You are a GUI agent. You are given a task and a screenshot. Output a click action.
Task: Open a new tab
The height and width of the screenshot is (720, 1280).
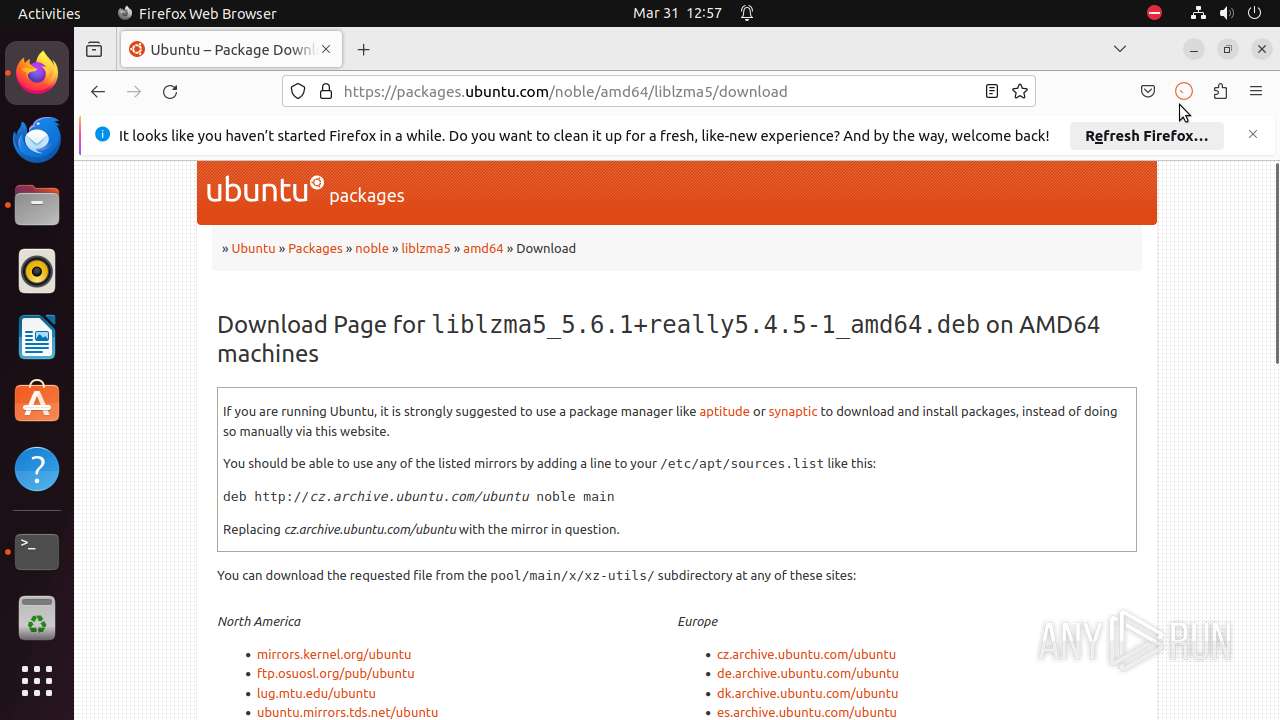tap(363, 49)
